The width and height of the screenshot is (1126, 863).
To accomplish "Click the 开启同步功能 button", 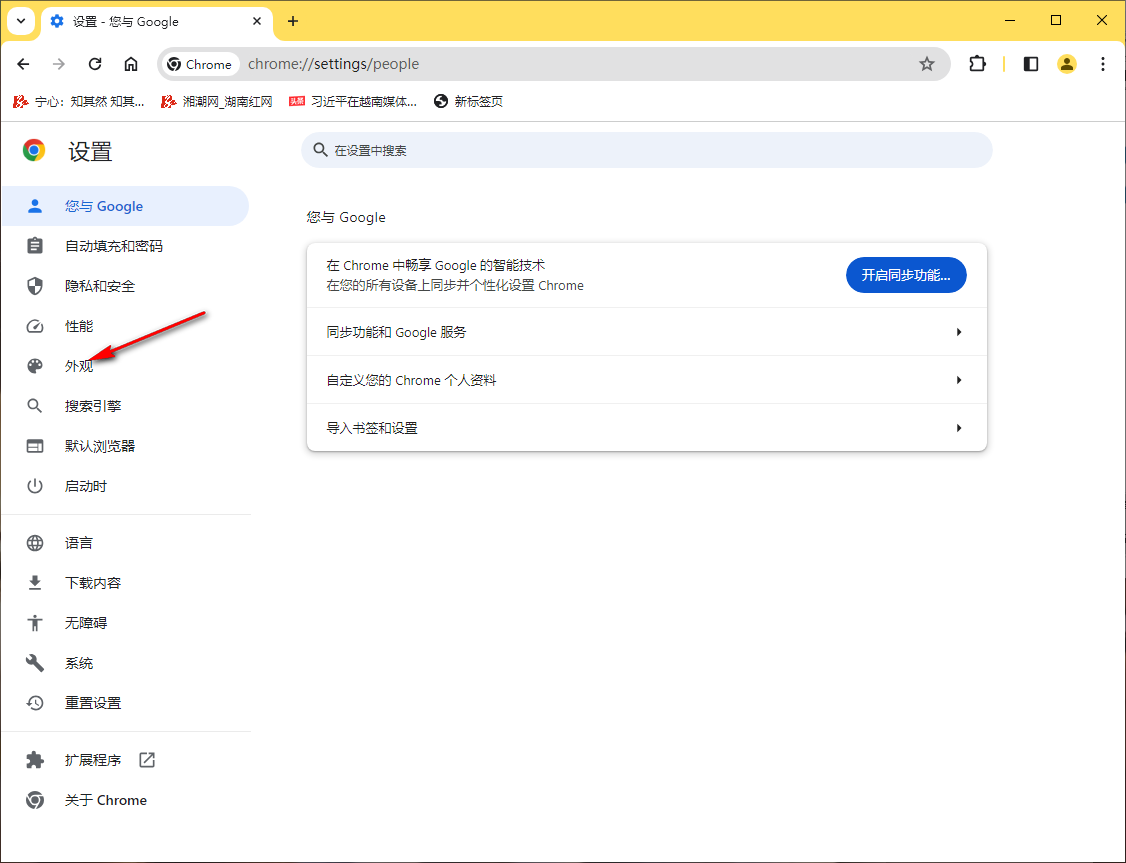I will tap(906, 275).
